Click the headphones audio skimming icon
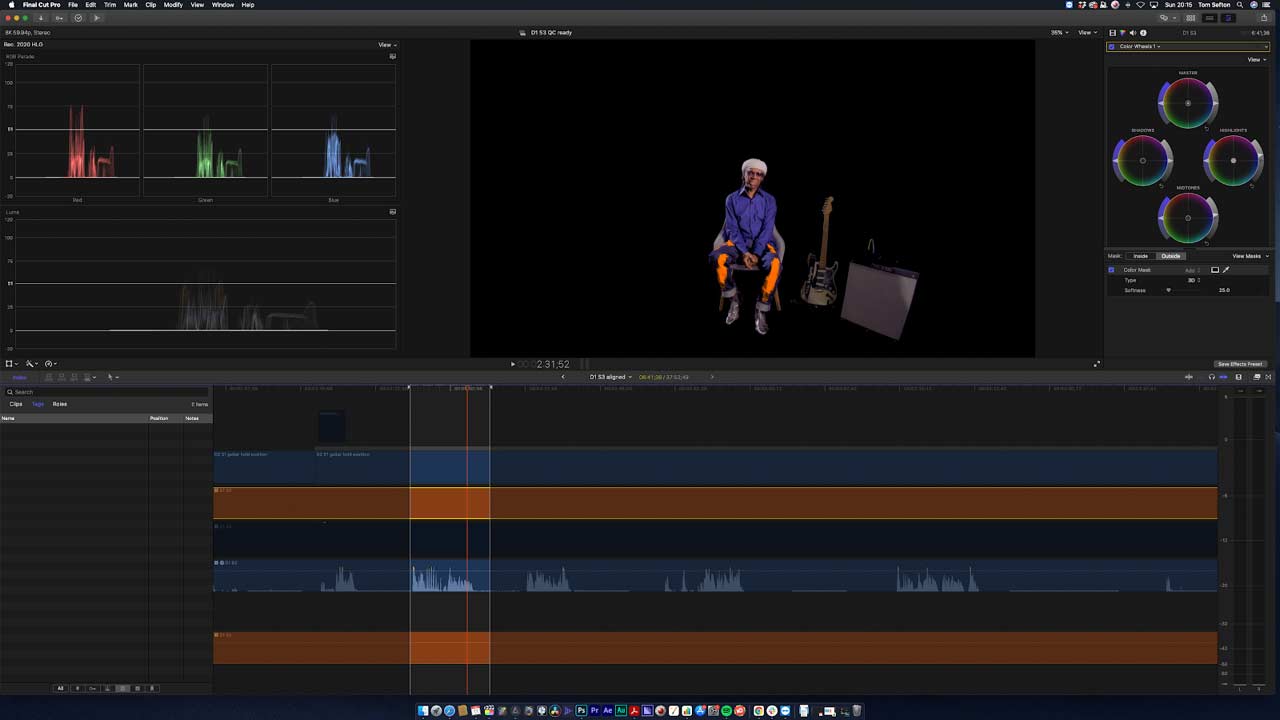Screen dimensions: 1280x720 [1212, 377]
